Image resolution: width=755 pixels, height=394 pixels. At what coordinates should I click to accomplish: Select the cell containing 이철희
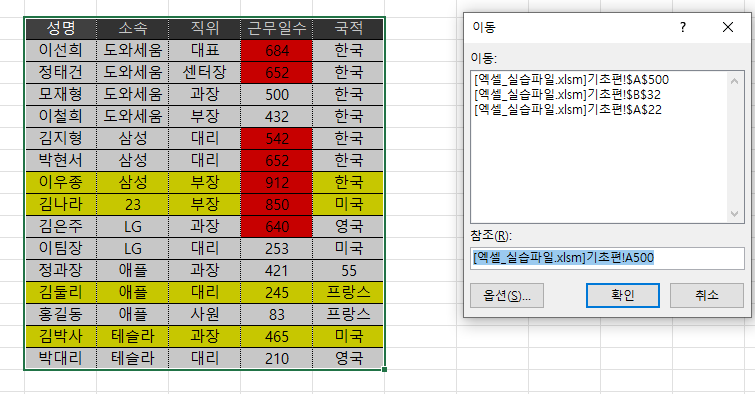[61, 117]
